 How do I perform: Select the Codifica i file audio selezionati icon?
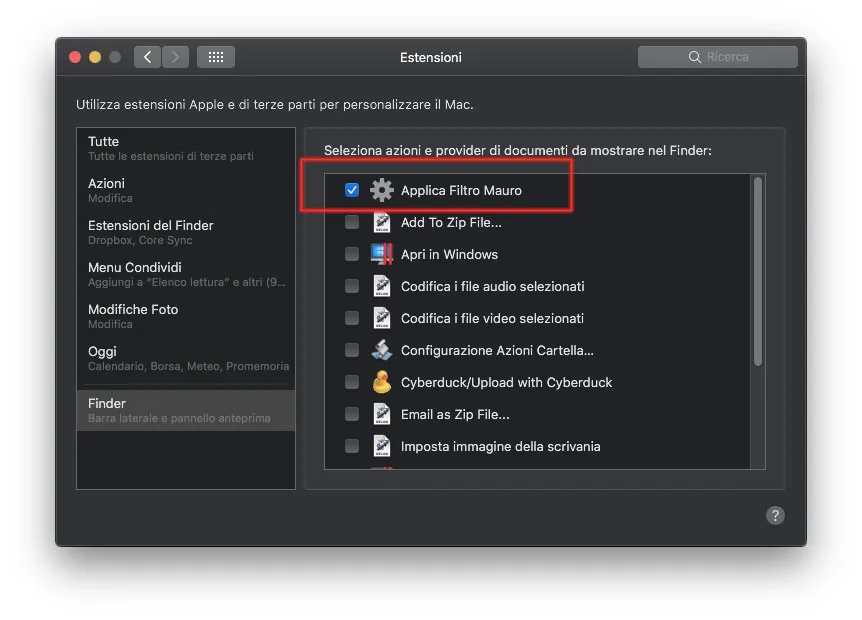point(383,286)
